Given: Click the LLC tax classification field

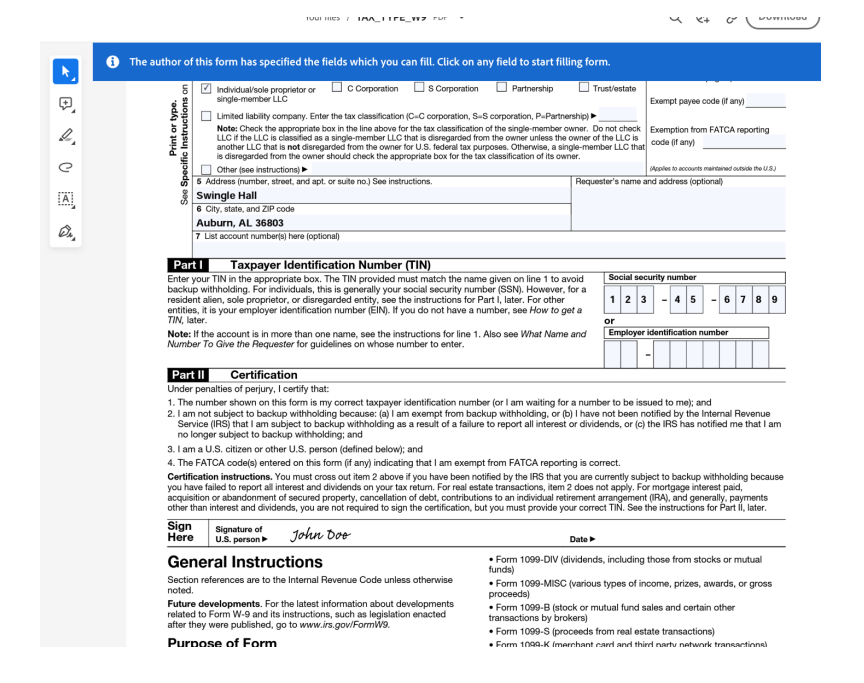Looking at the screenshot, I should coord(618,115).
